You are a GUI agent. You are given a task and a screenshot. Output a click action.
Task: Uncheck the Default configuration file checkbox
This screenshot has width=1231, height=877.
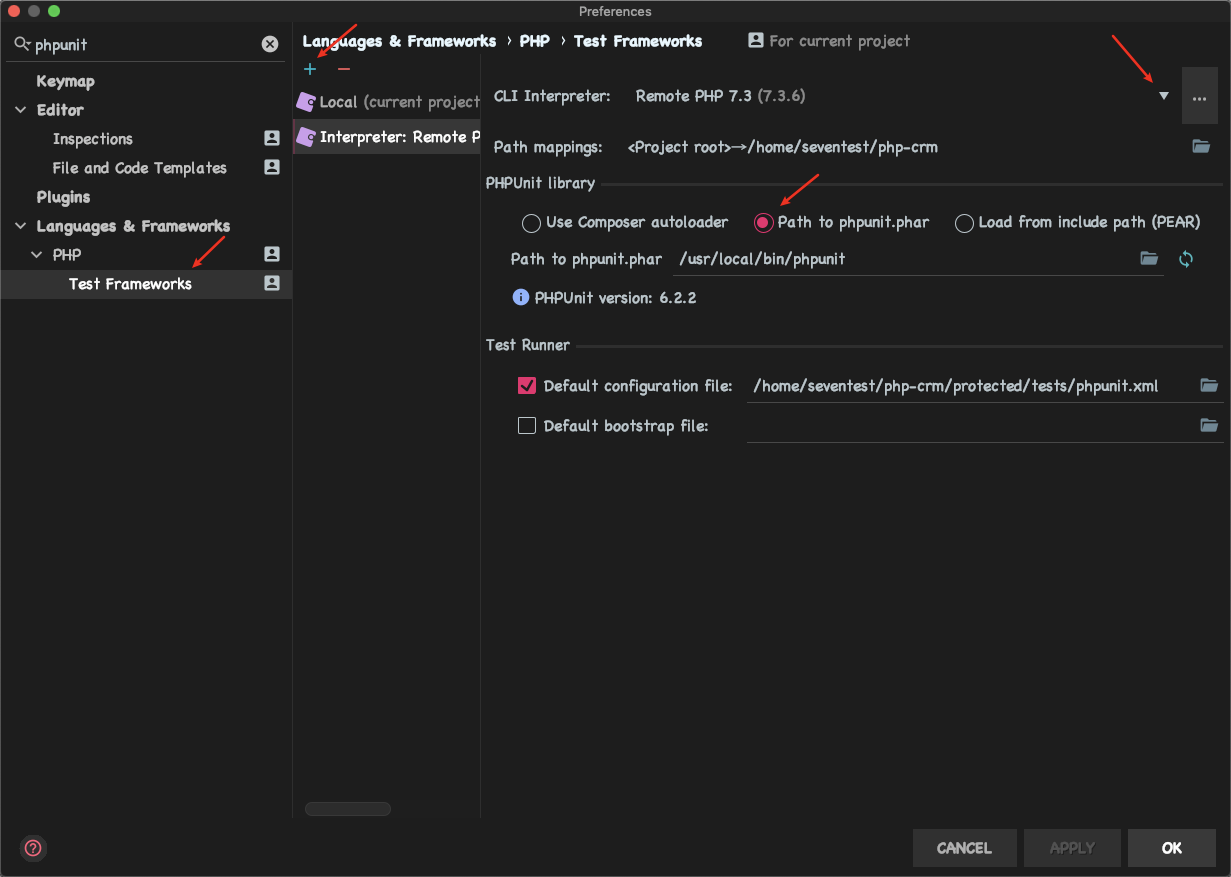pyautogui.click(x=527, y=386)
